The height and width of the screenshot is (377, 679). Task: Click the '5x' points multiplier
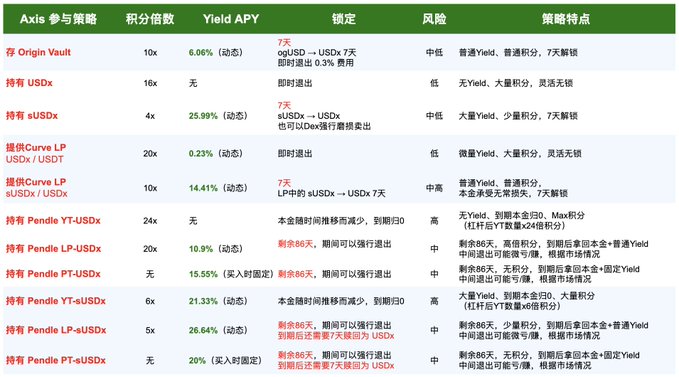point(150,330)
